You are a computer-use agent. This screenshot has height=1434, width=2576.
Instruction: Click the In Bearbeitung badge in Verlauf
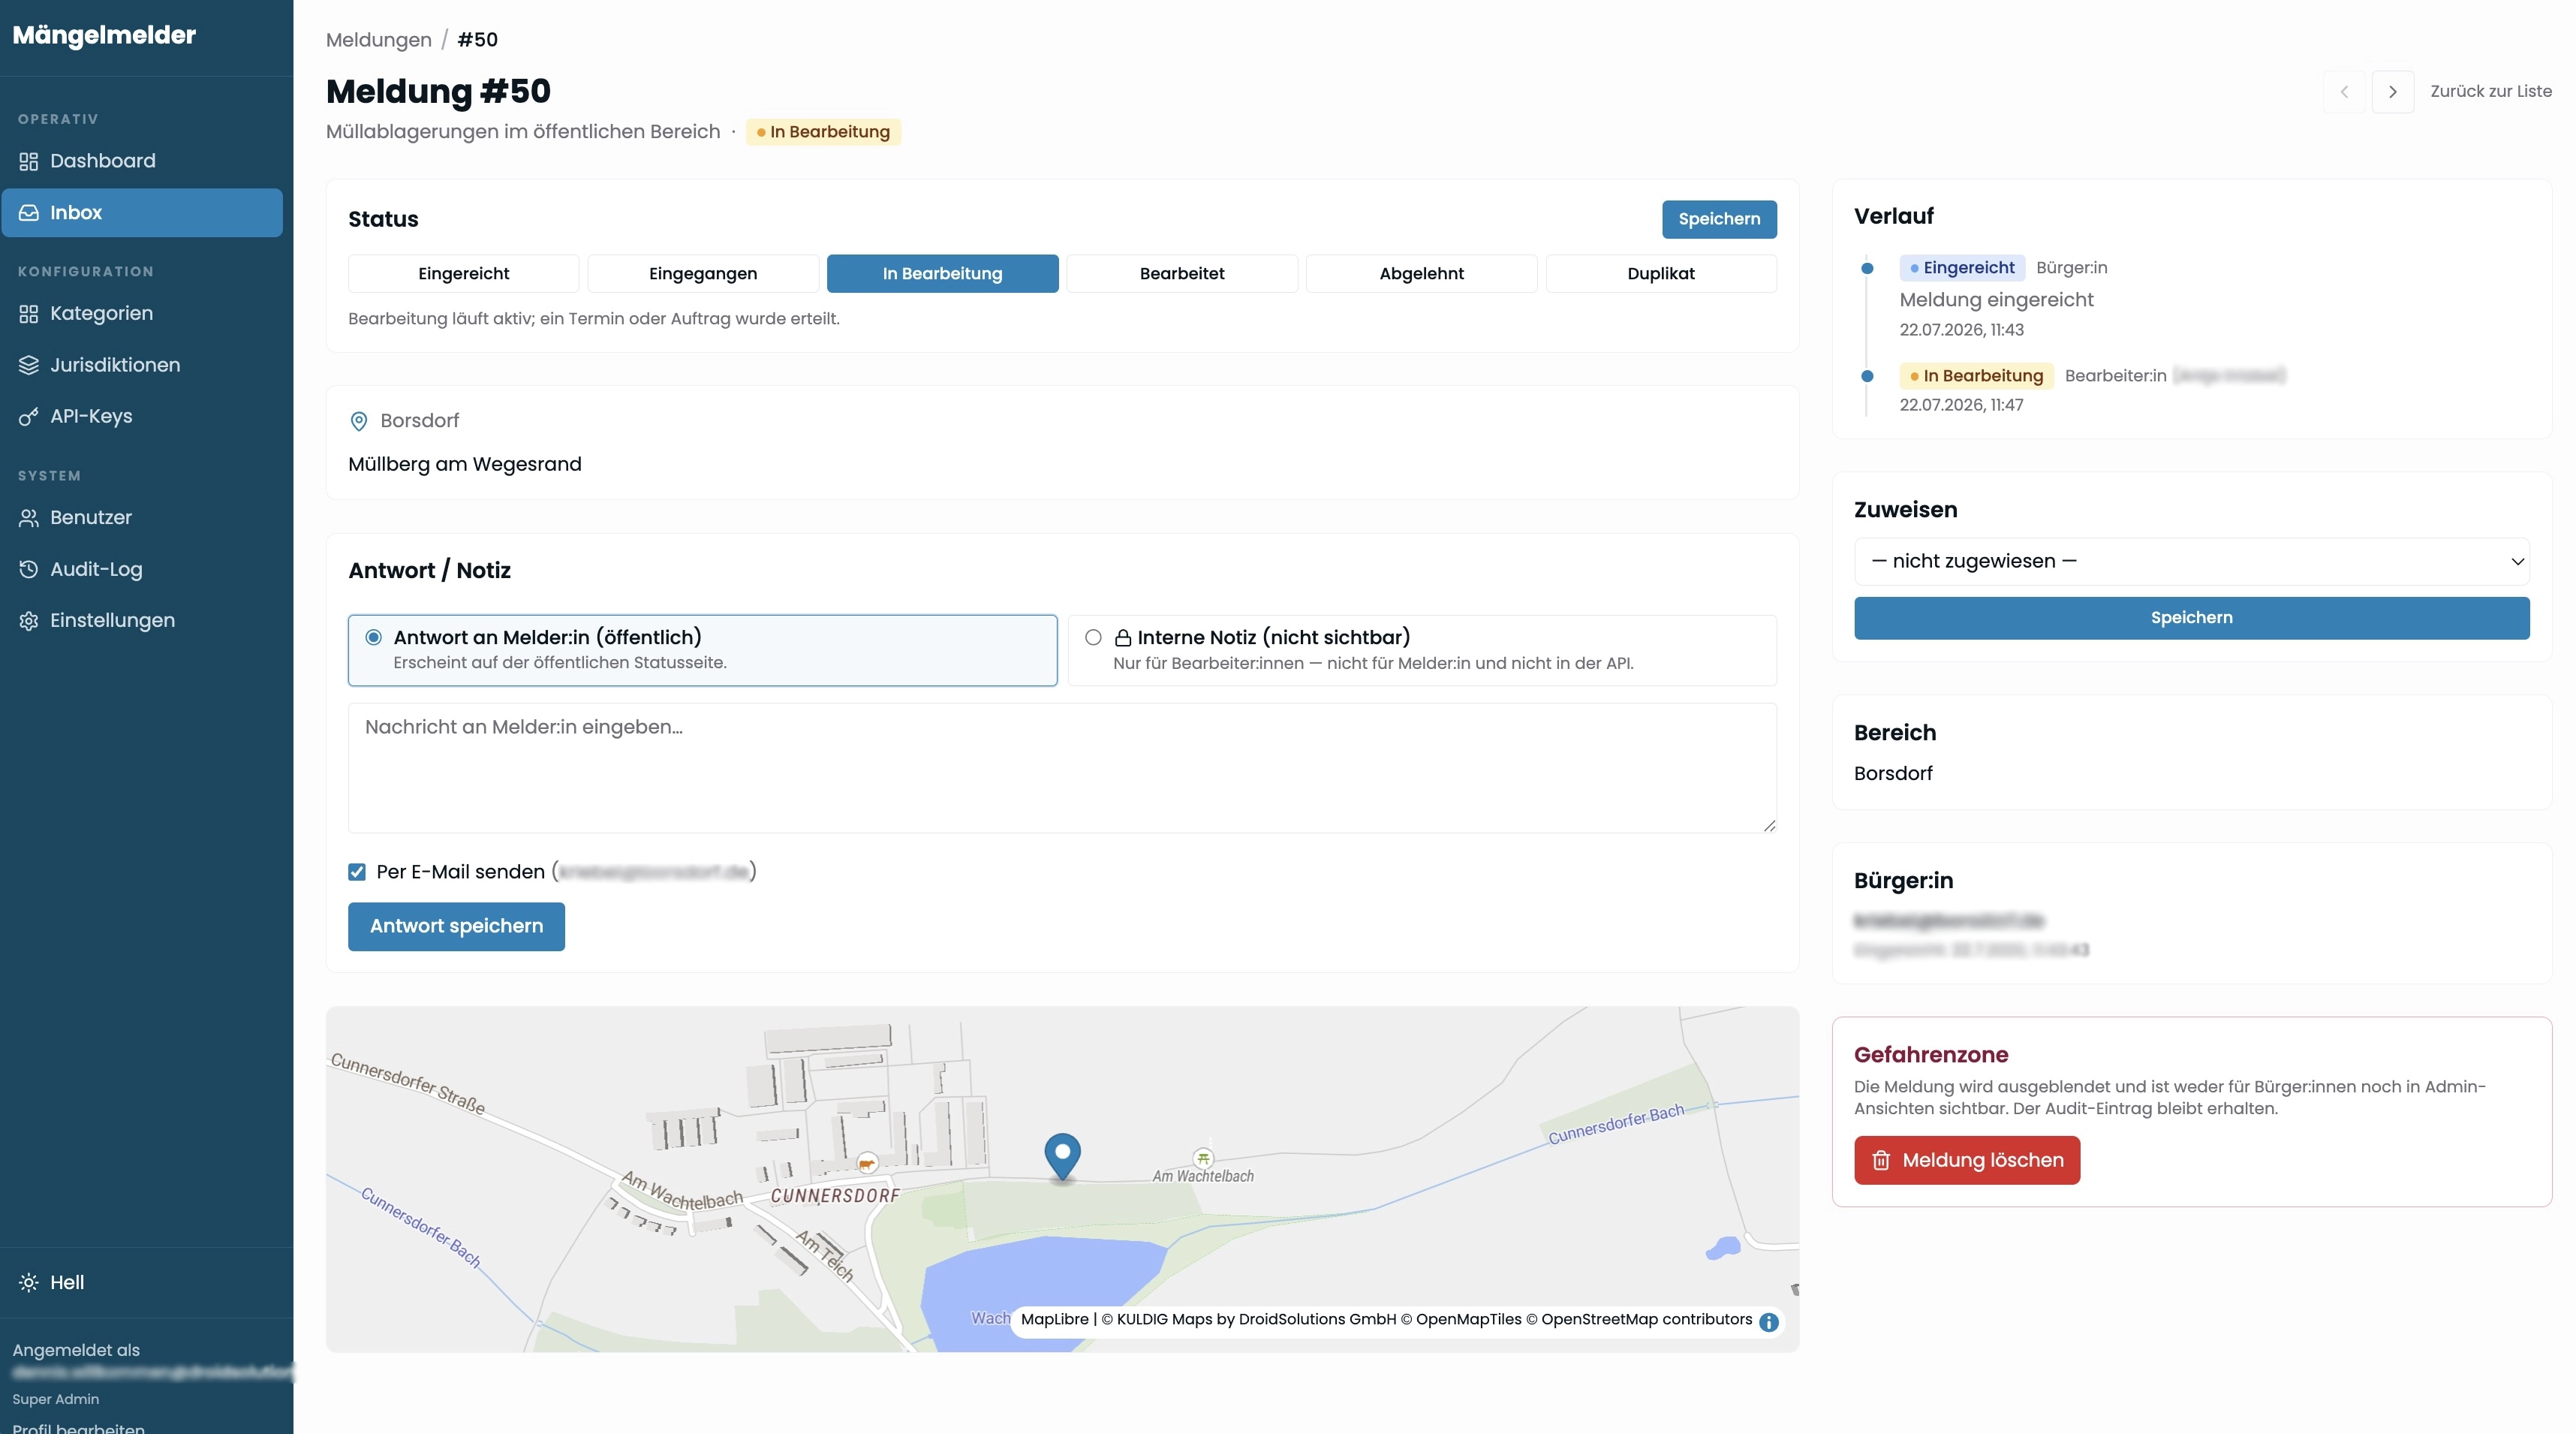coord(1976,376)
